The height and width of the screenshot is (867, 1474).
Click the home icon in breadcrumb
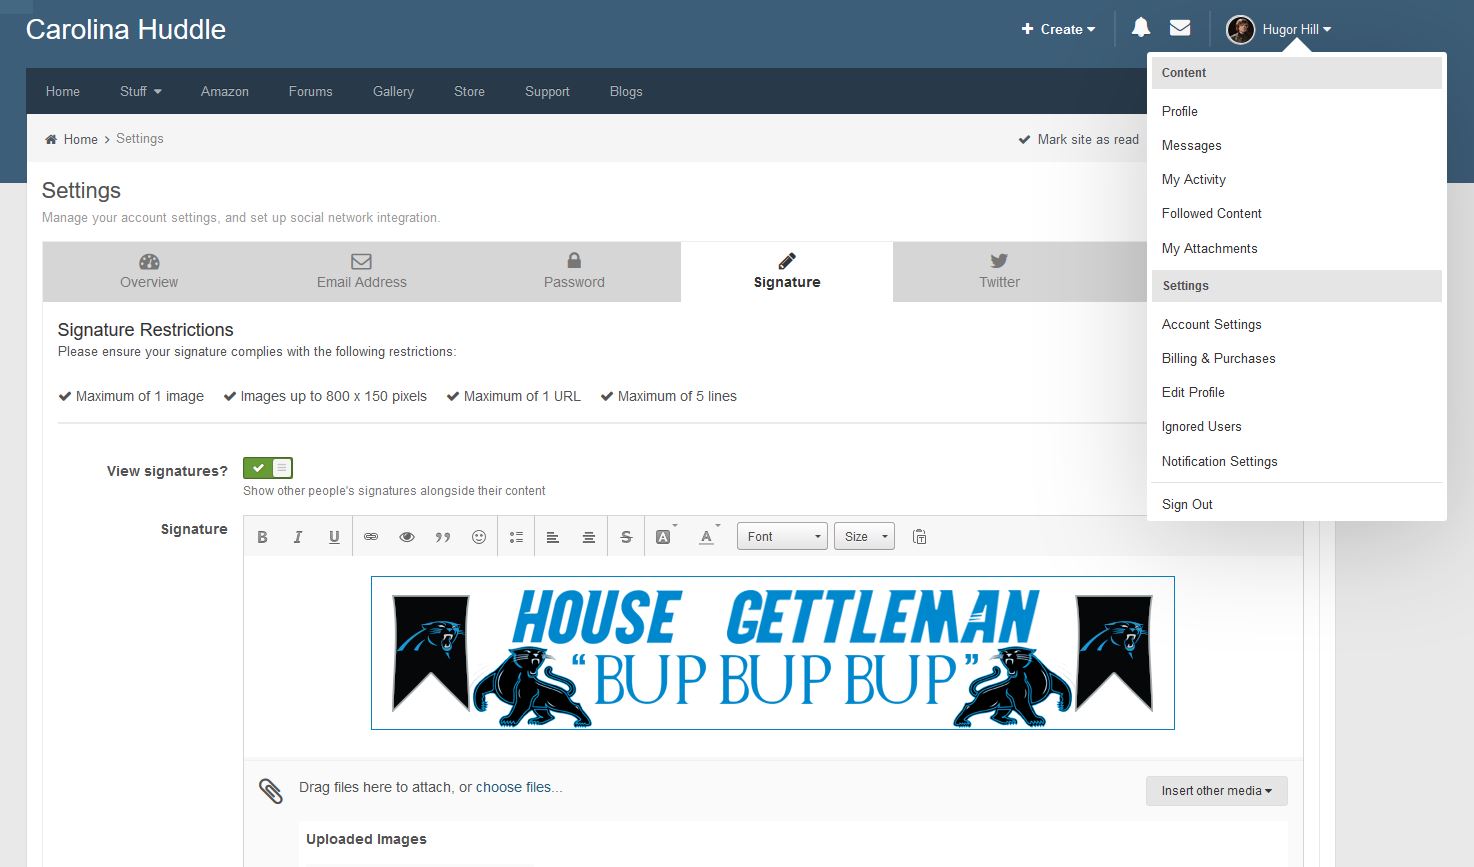(51, 139)
